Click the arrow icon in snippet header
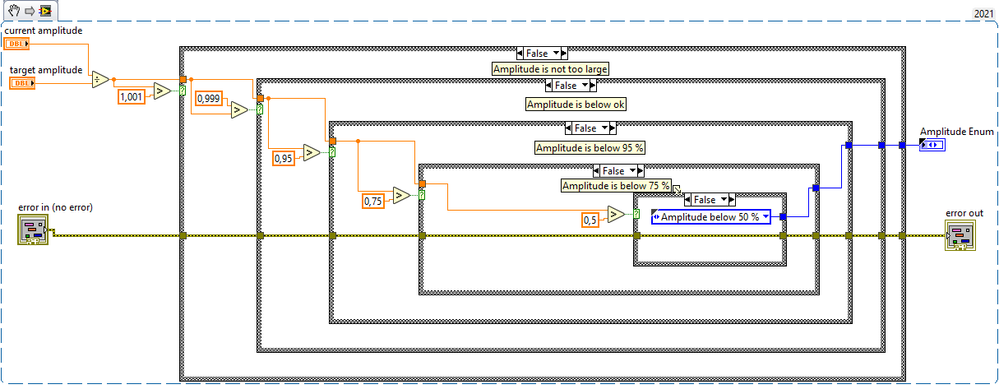999x385 pixels. click(29, 11)
